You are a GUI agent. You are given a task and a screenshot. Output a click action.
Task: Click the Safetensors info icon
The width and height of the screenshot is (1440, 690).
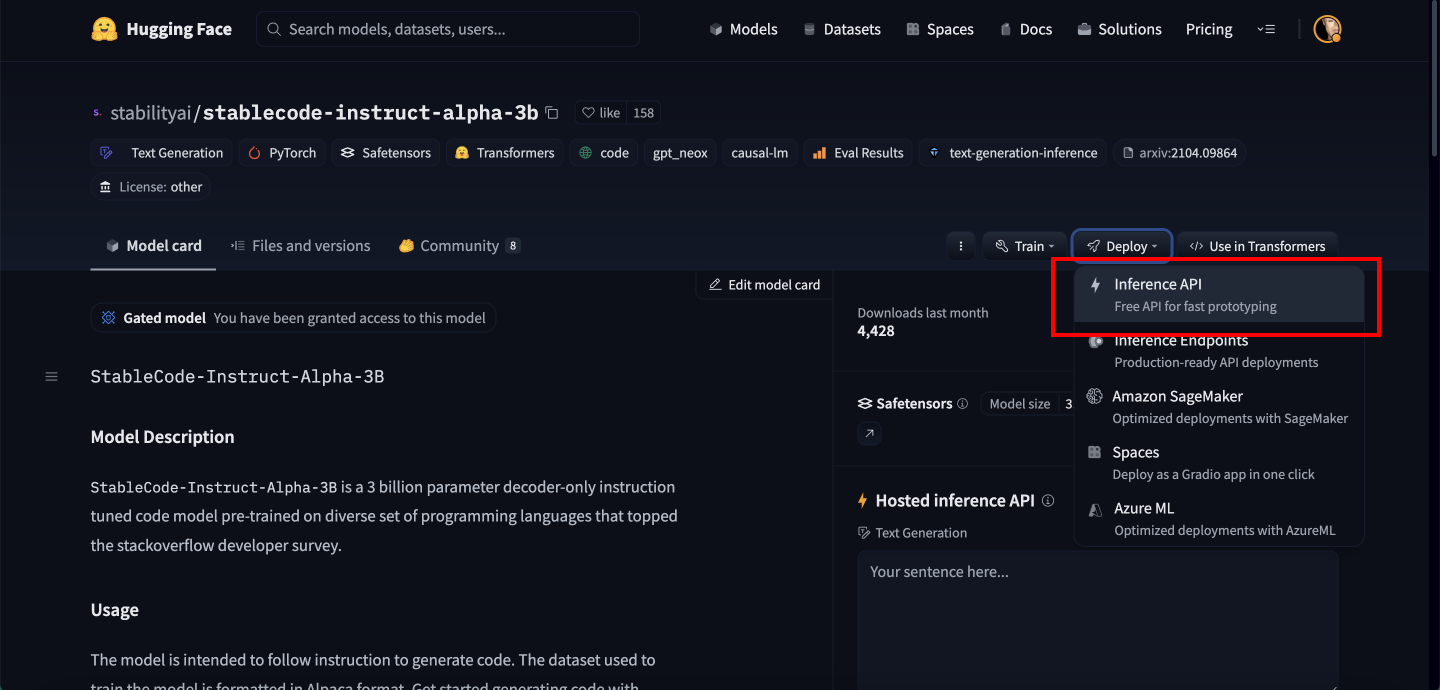tap(962, 404)
